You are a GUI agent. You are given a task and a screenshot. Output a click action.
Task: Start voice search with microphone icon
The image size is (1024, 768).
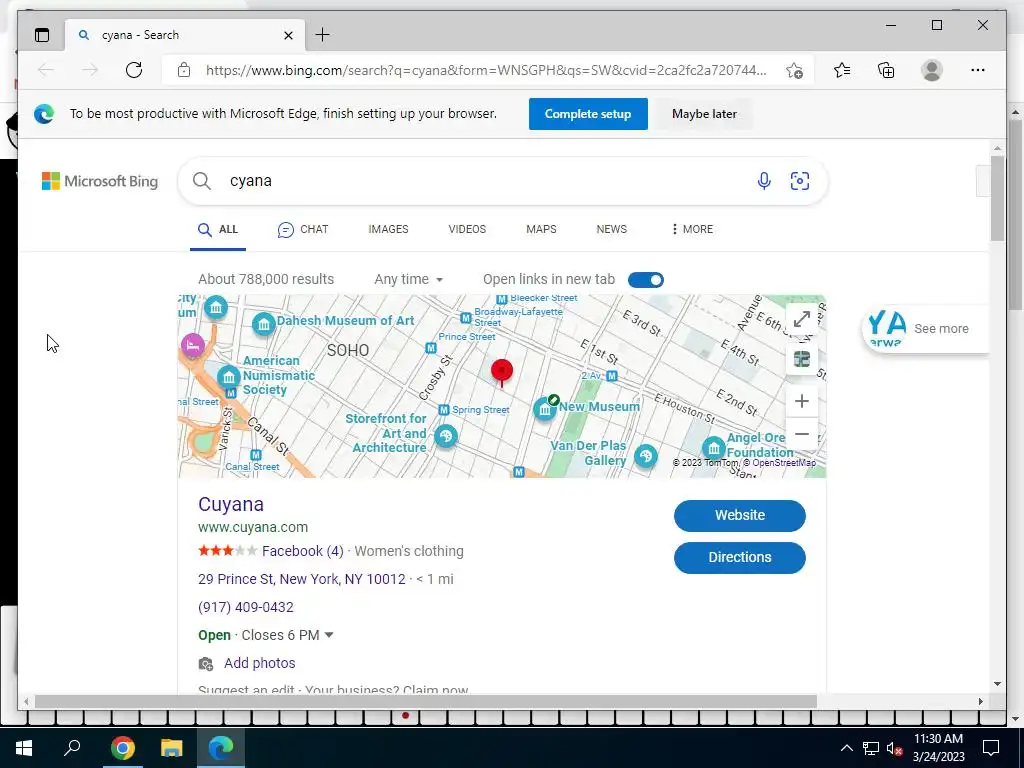click(x=764, y=181)
